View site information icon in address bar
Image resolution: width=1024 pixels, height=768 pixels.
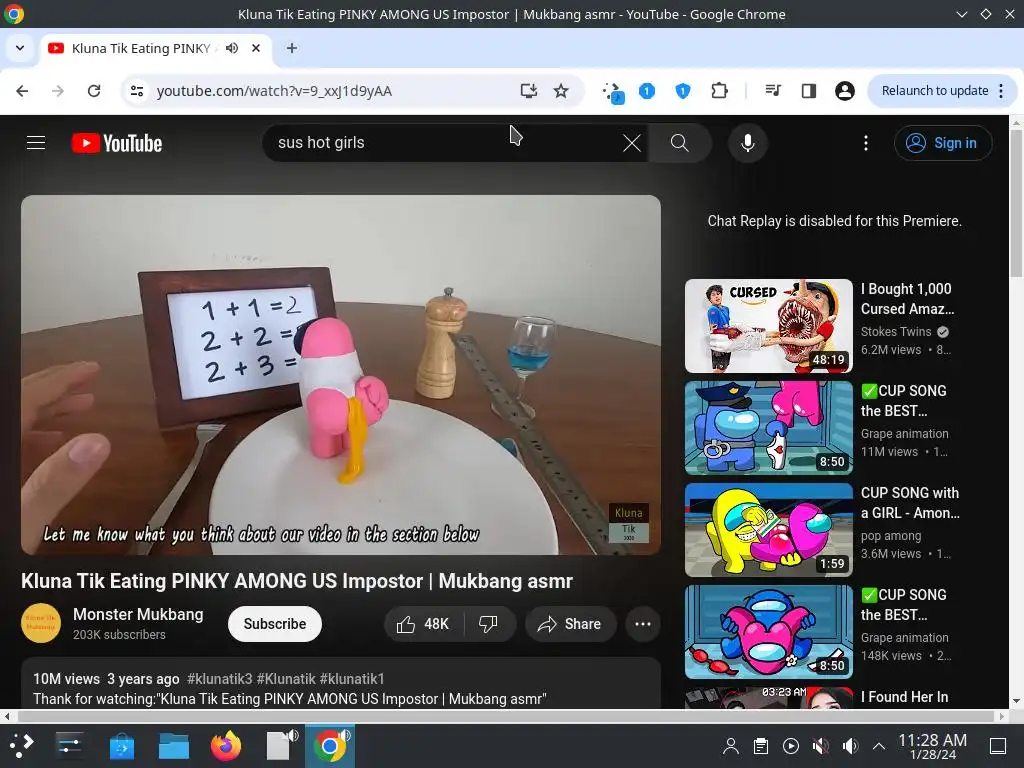point(136,91)
